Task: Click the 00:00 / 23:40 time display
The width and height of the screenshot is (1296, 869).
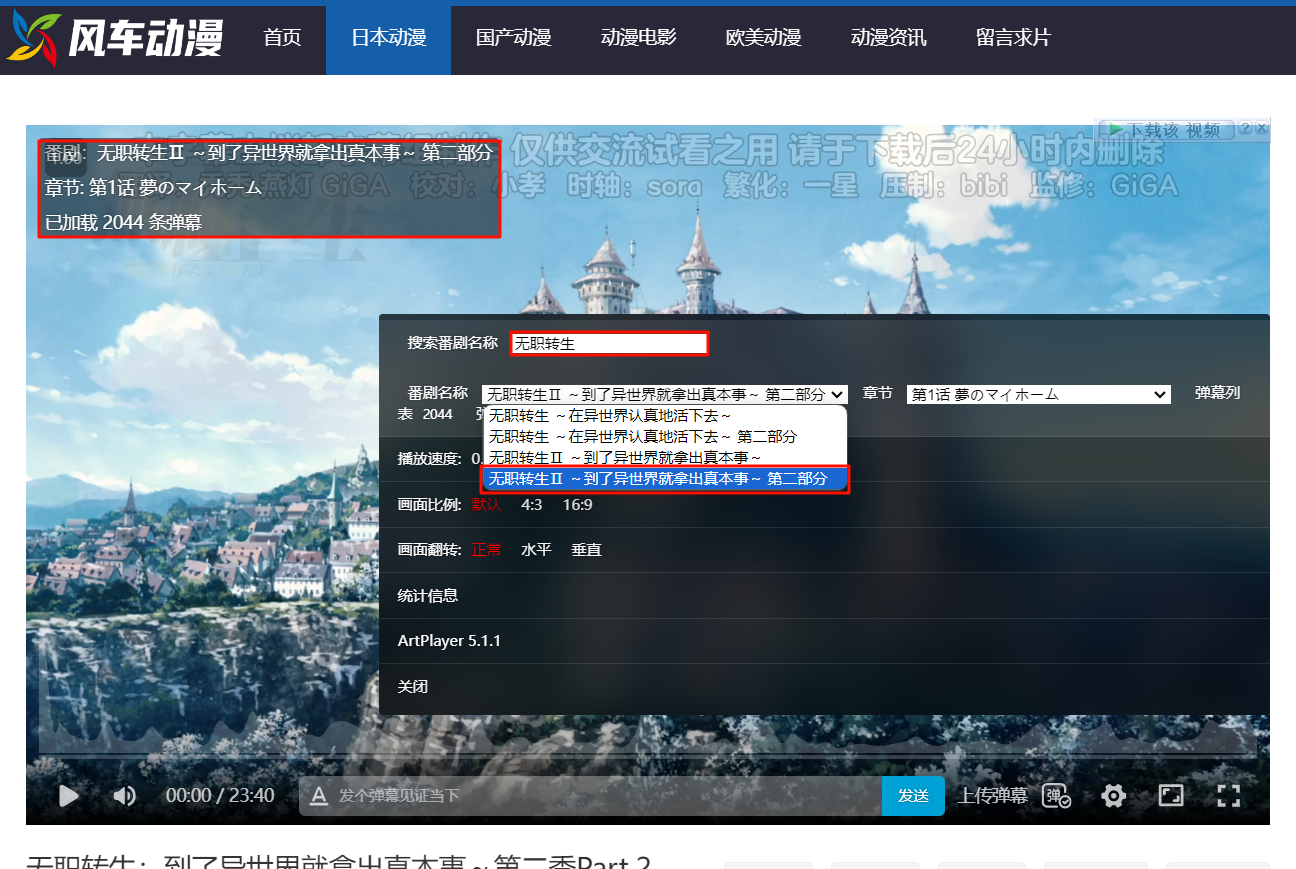Action: click(x=220, y=796)
